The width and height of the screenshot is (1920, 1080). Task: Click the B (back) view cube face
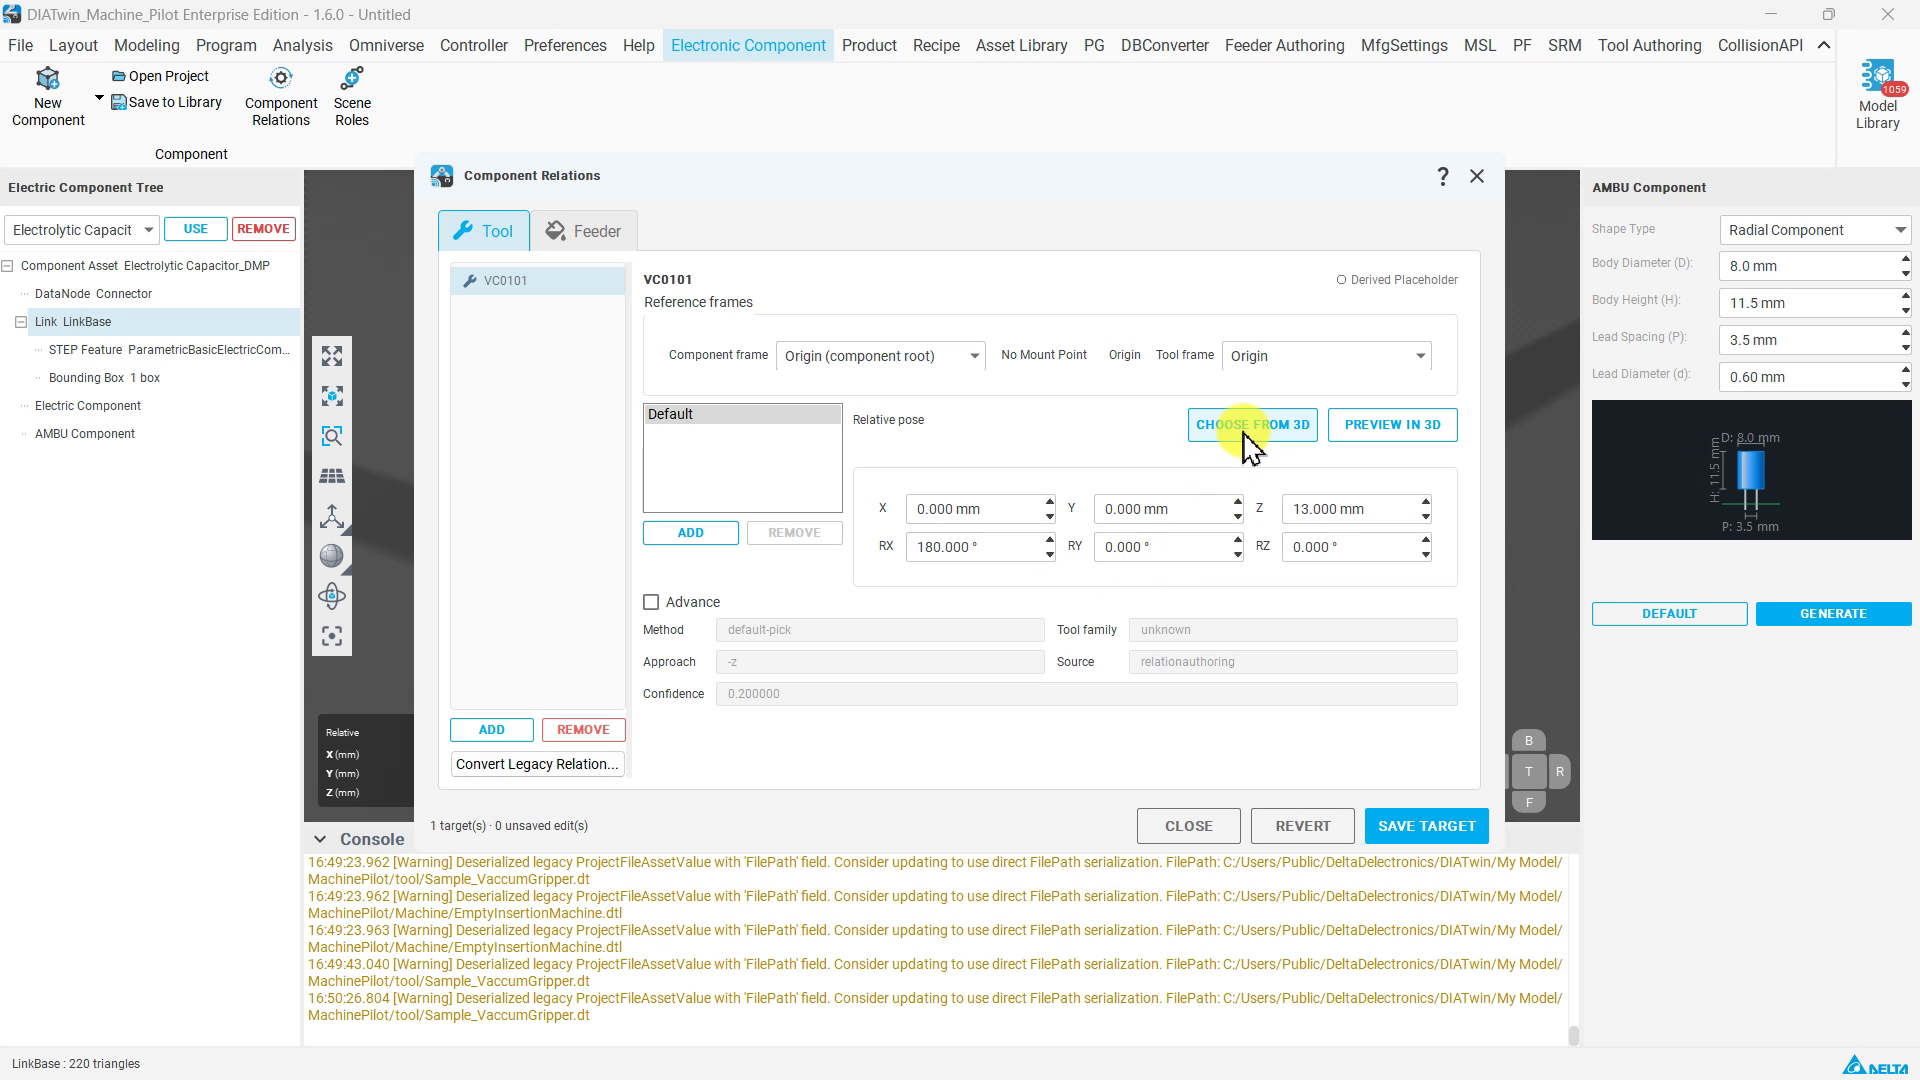click(x=1528, y=741)
